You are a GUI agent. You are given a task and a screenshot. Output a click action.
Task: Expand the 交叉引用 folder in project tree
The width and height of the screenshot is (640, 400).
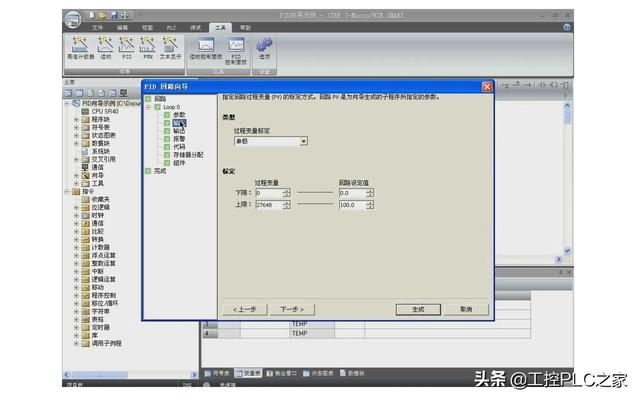click(x=76, y=159)
